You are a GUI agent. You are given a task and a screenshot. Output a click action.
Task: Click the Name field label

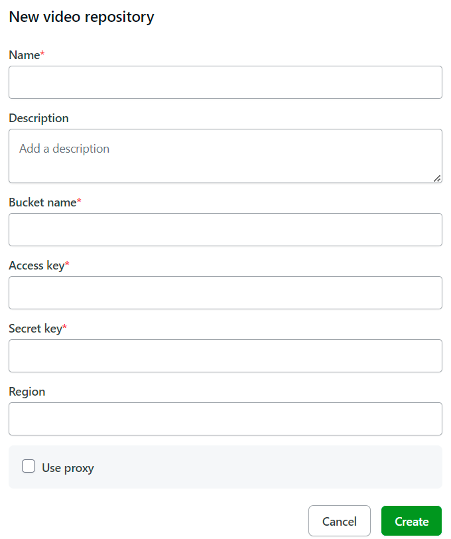pyautogui.click(x=24, y=55)
